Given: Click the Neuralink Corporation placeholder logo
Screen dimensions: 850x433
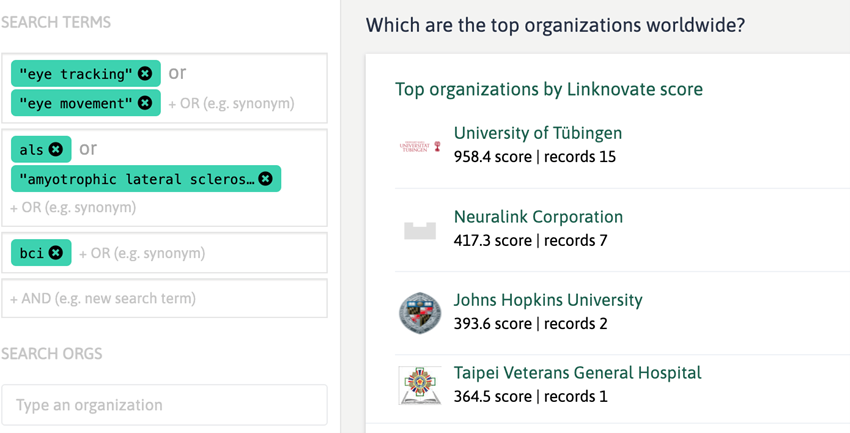Looking at the screenshot, I should click(x=419, y=230).
